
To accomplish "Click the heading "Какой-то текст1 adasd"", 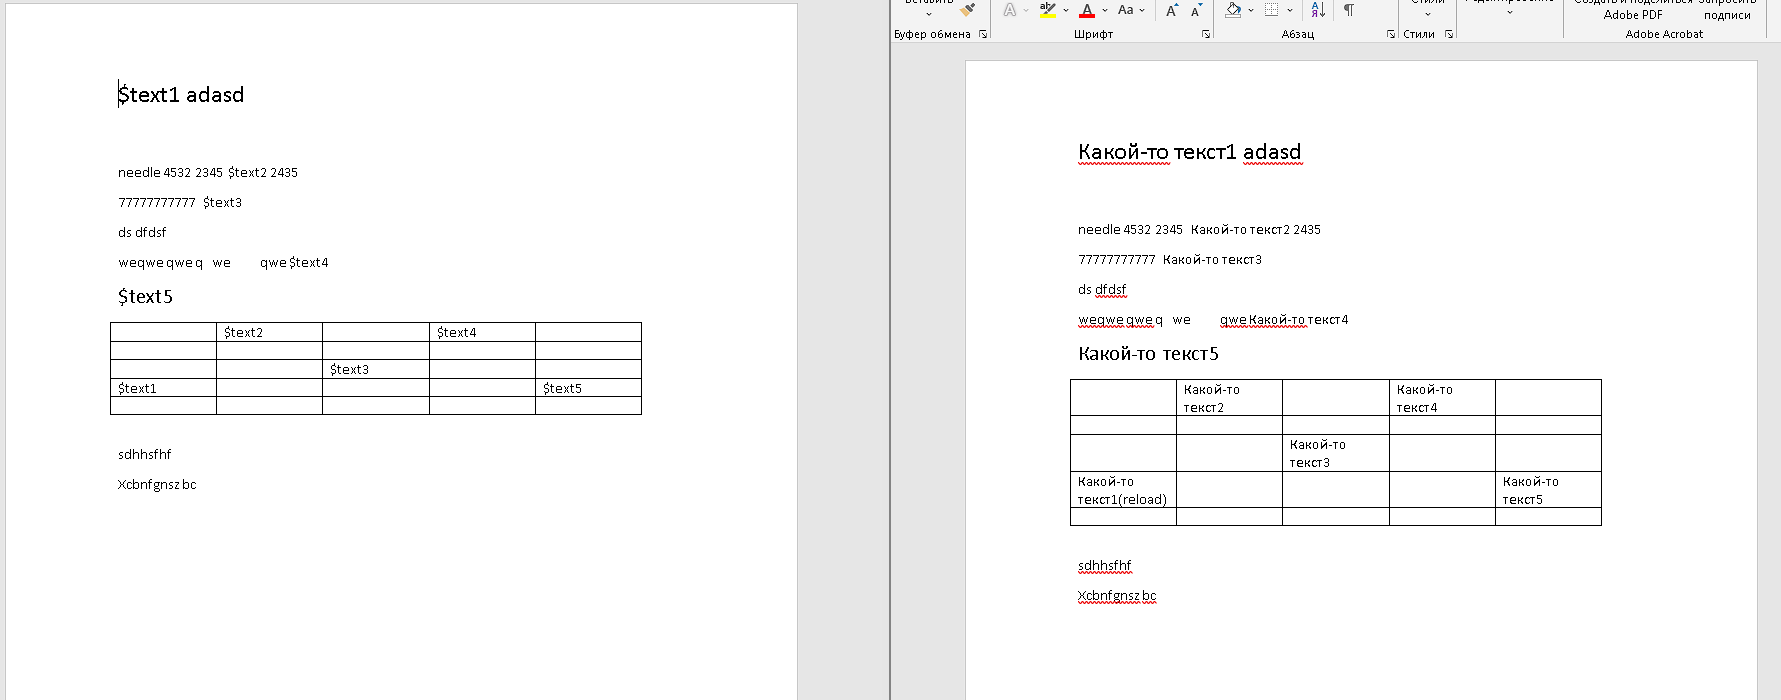I will [x=1190, y=152].
